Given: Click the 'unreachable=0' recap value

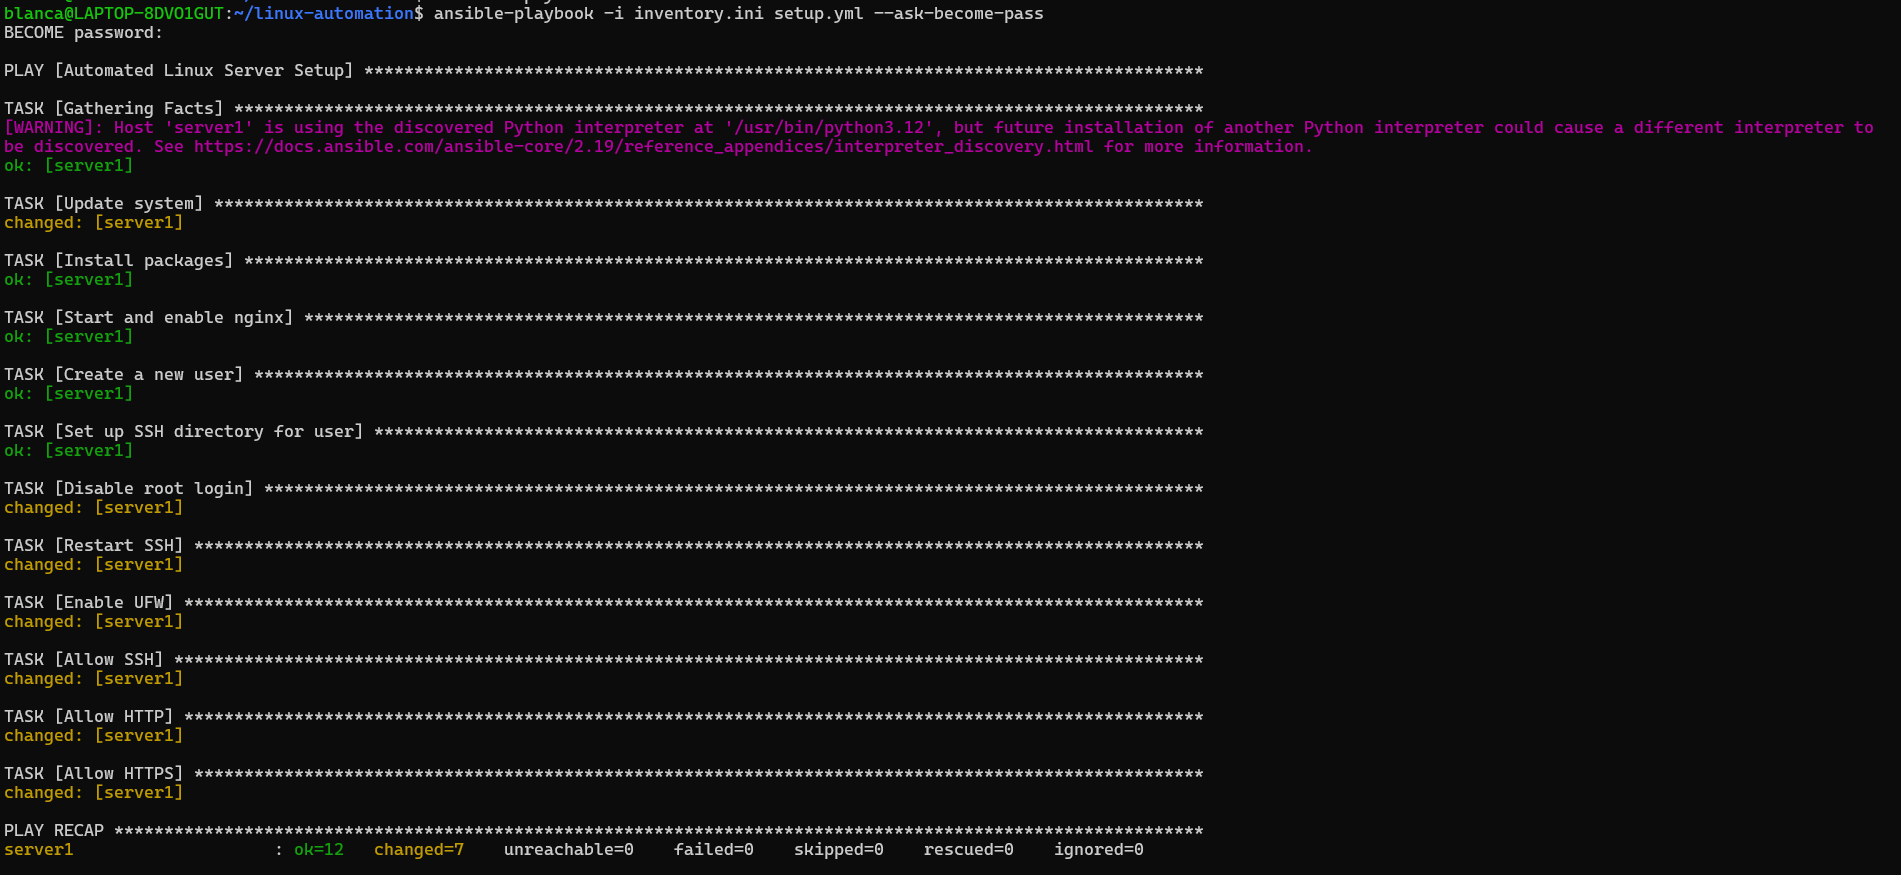Looking at the screenshot, I should pos(569,850).
